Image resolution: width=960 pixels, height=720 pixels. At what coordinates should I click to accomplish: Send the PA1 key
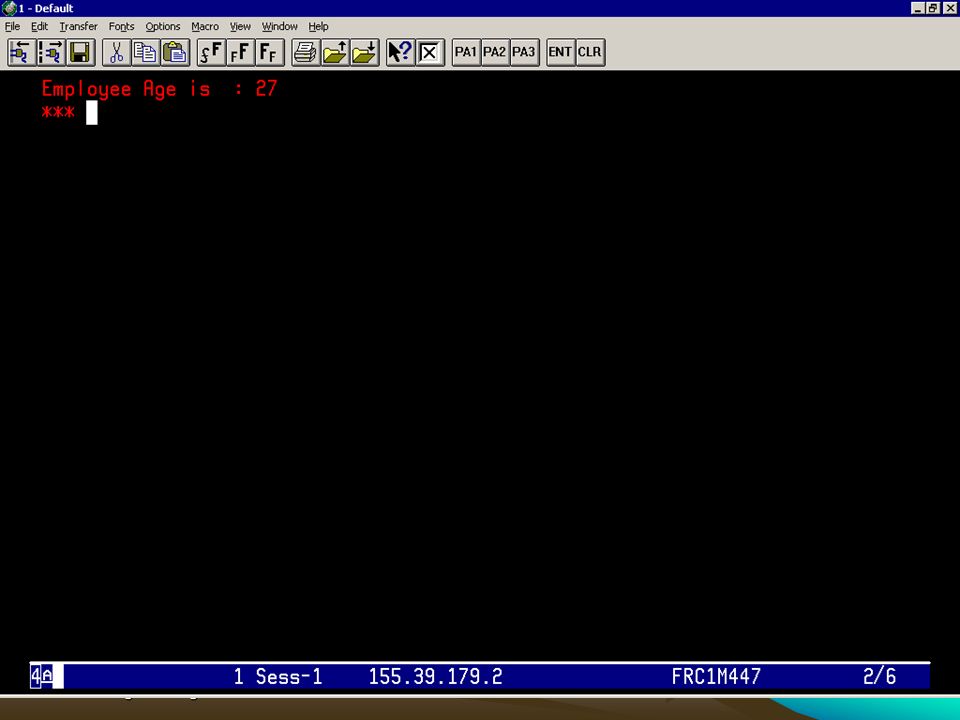click(466, 53)
